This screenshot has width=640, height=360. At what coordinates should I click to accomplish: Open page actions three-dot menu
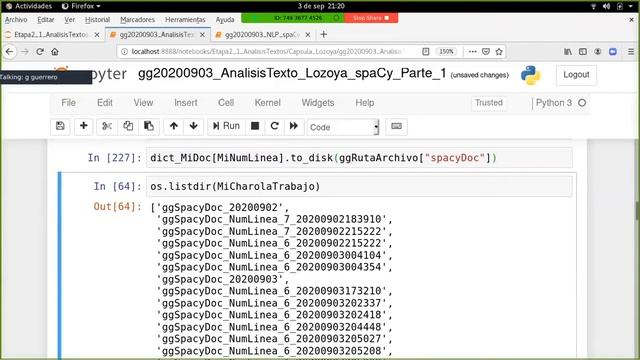point(472,51)
